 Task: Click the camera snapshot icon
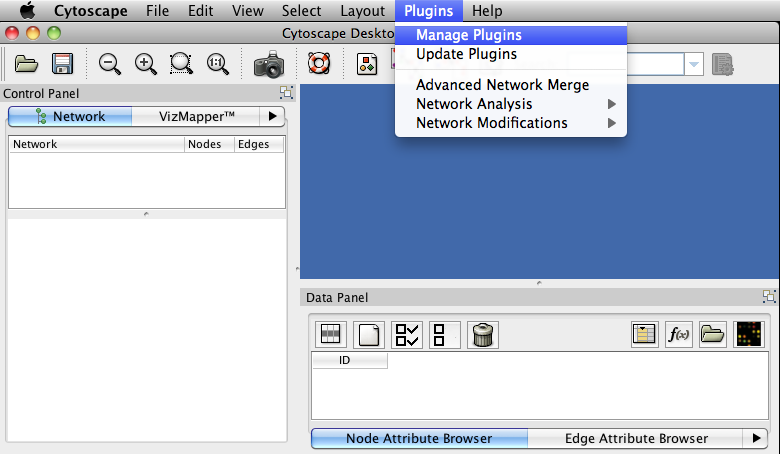(x=269, y=65)
